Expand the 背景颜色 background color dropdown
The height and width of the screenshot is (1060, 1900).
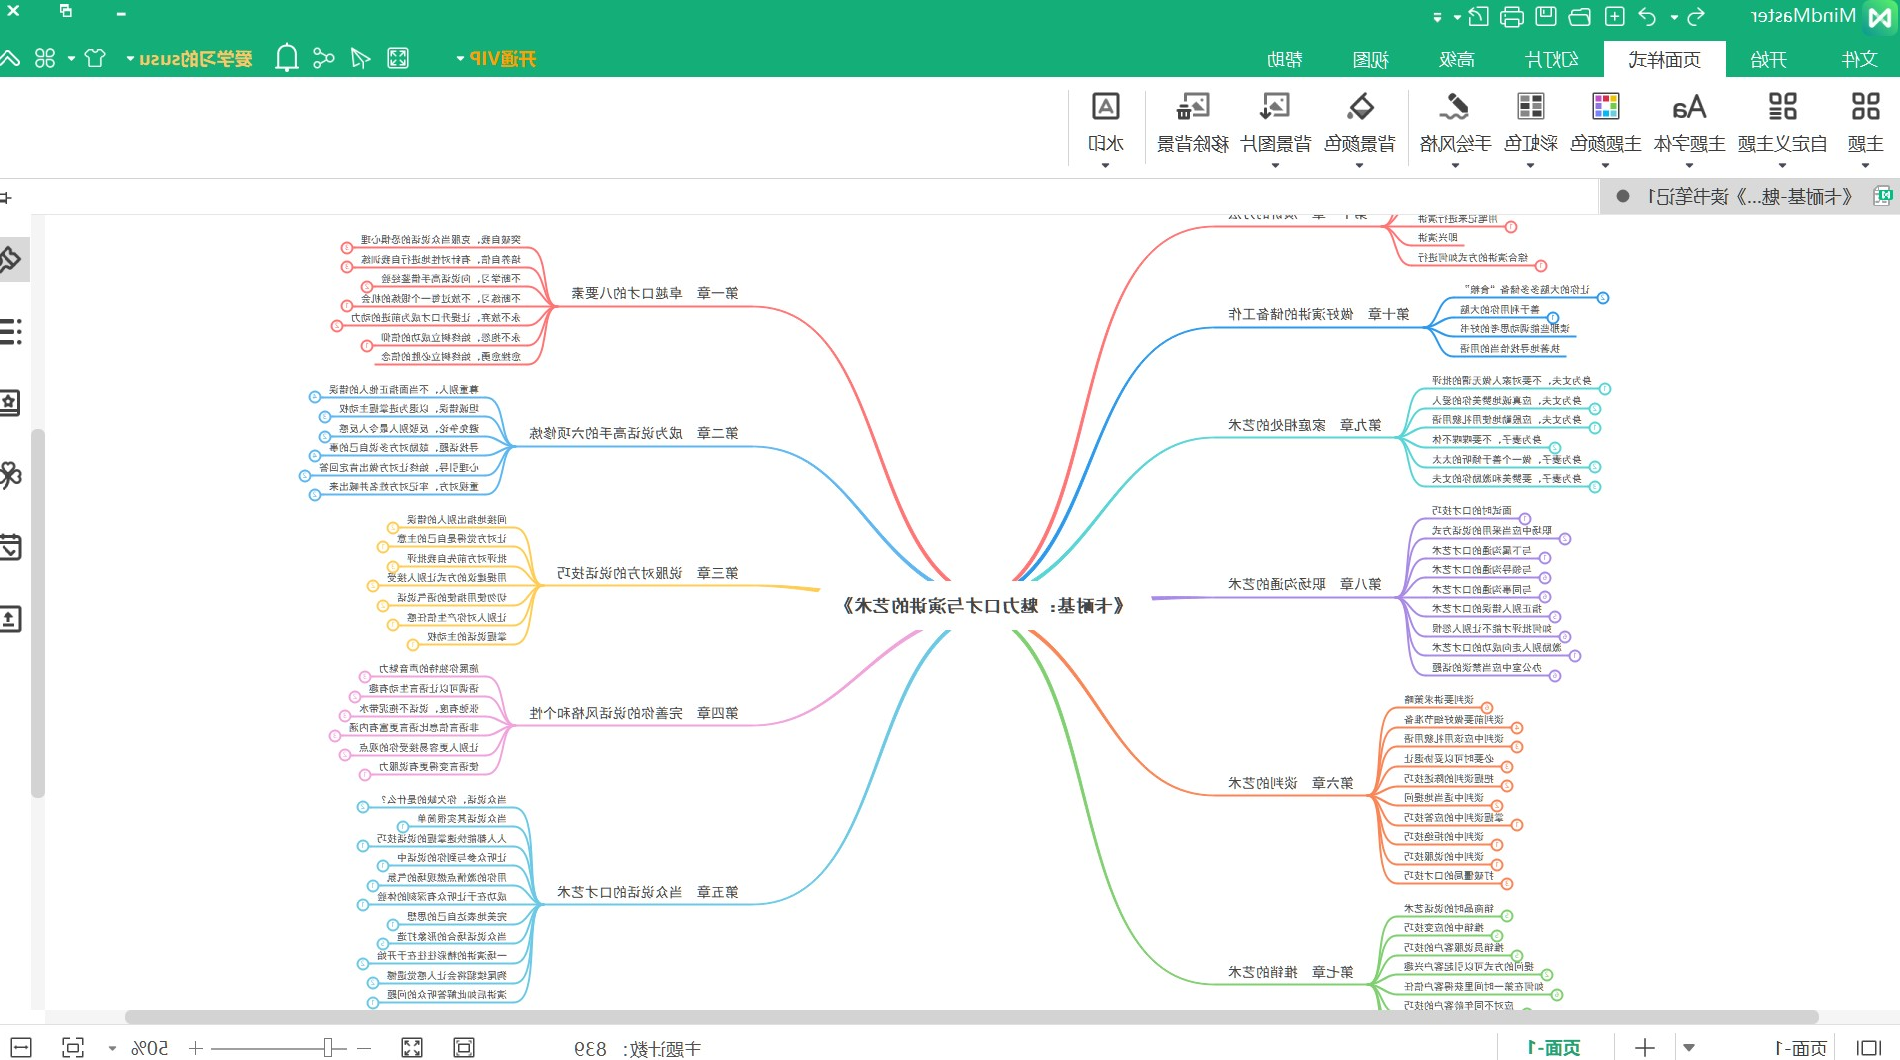[x=1359, y=166]
